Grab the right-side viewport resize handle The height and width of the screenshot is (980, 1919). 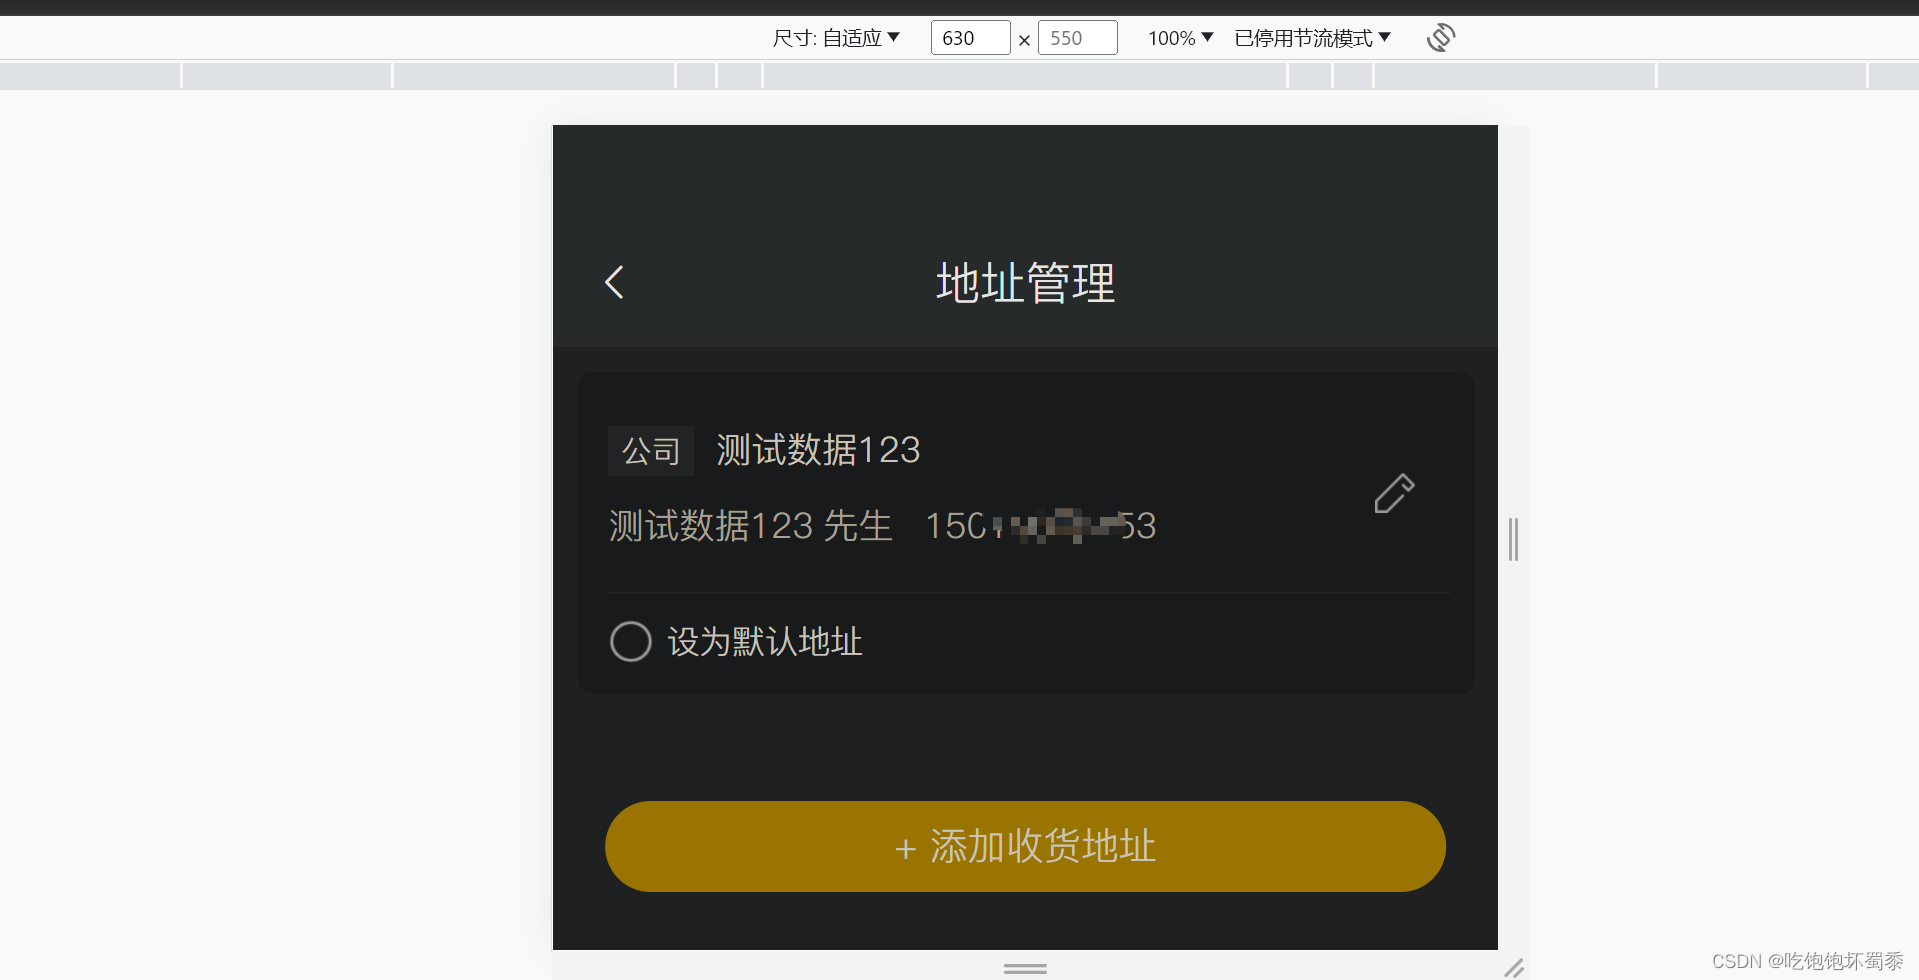coord(1514,539)
